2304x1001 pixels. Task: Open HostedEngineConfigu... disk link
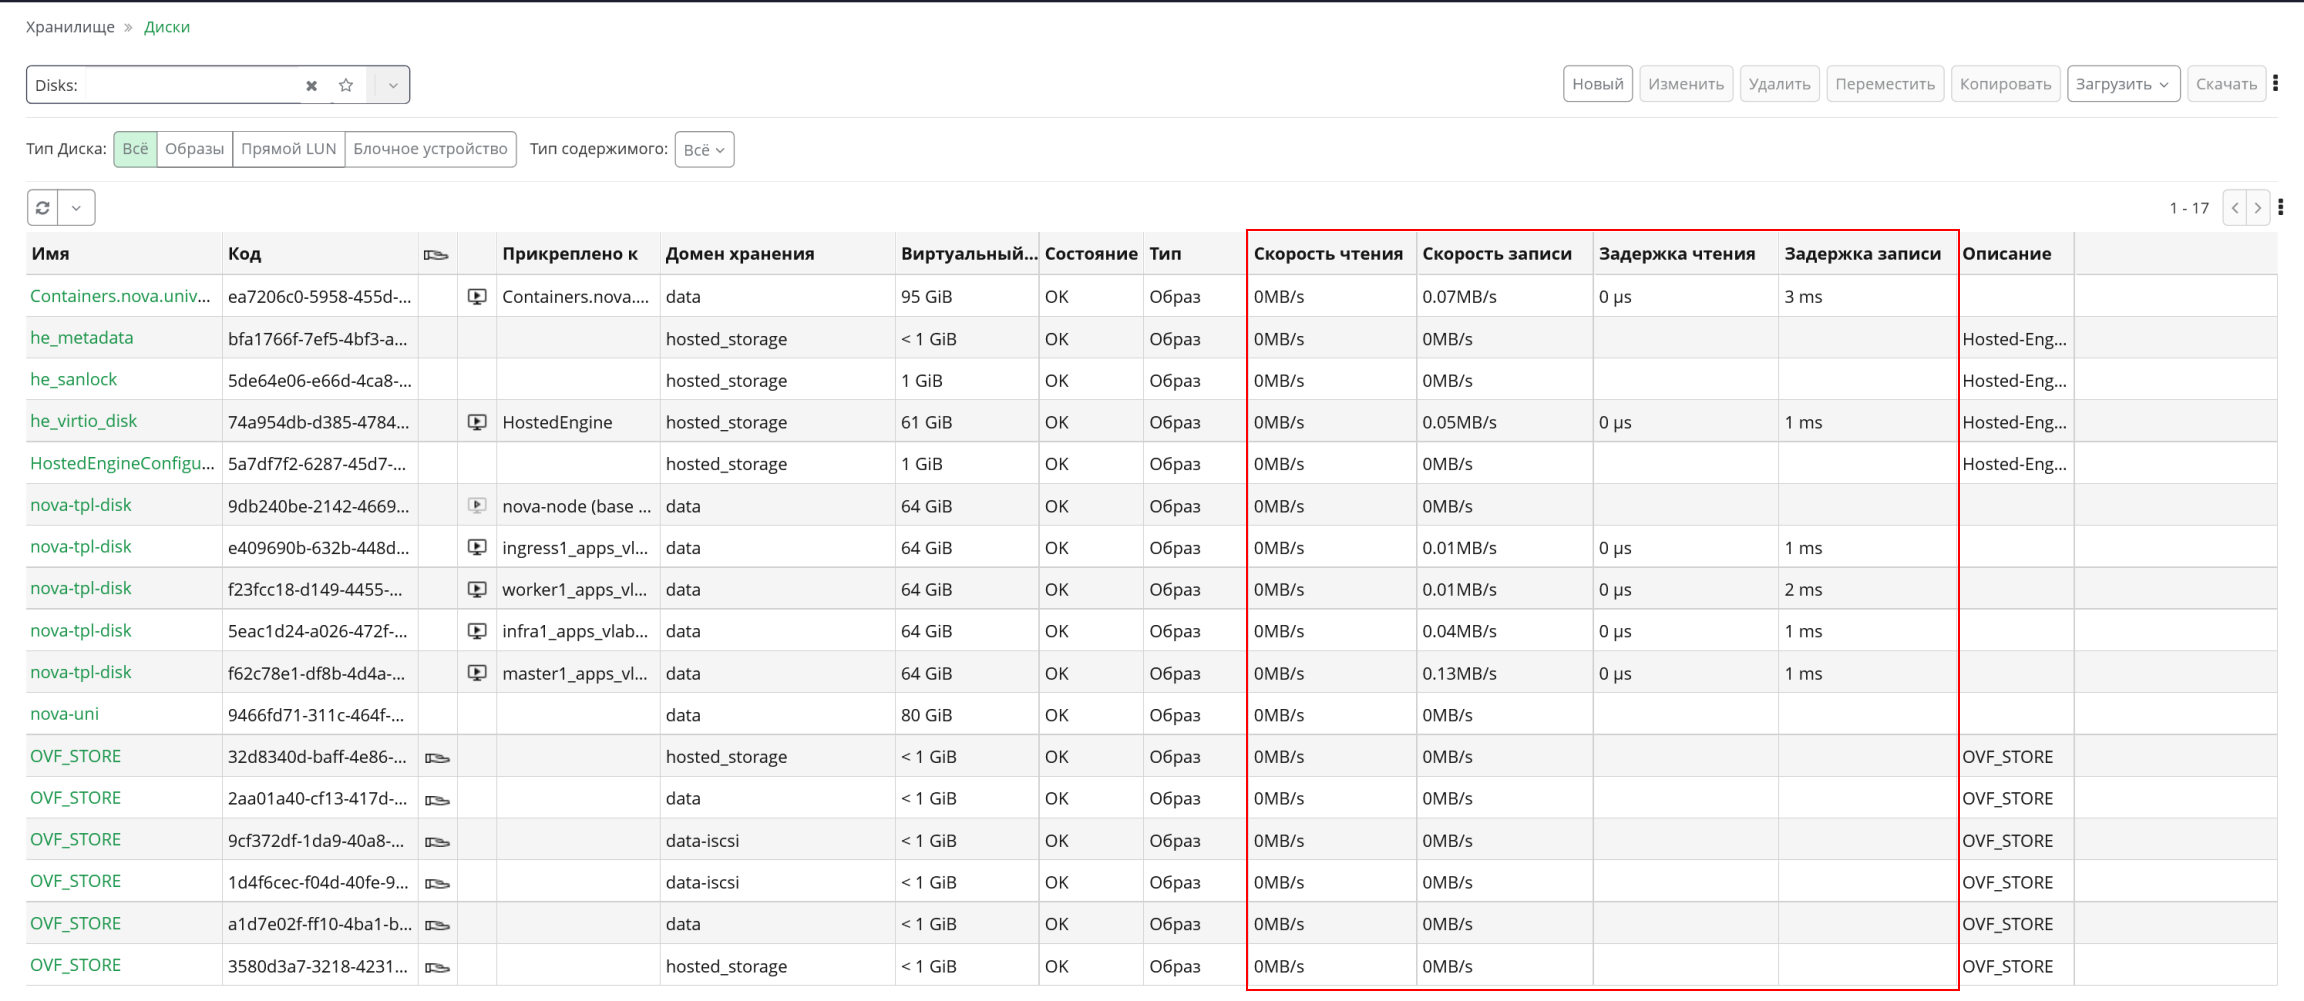click(122, 463)
